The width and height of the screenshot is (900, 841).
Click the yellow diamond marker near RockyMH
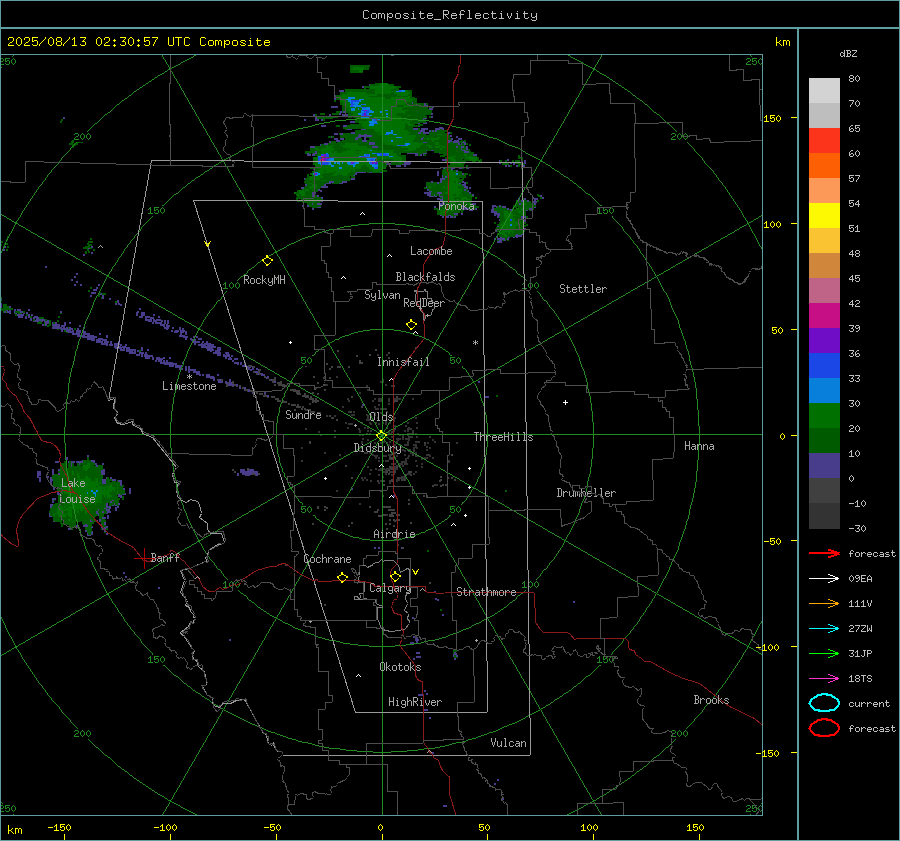tap(267, 261)
